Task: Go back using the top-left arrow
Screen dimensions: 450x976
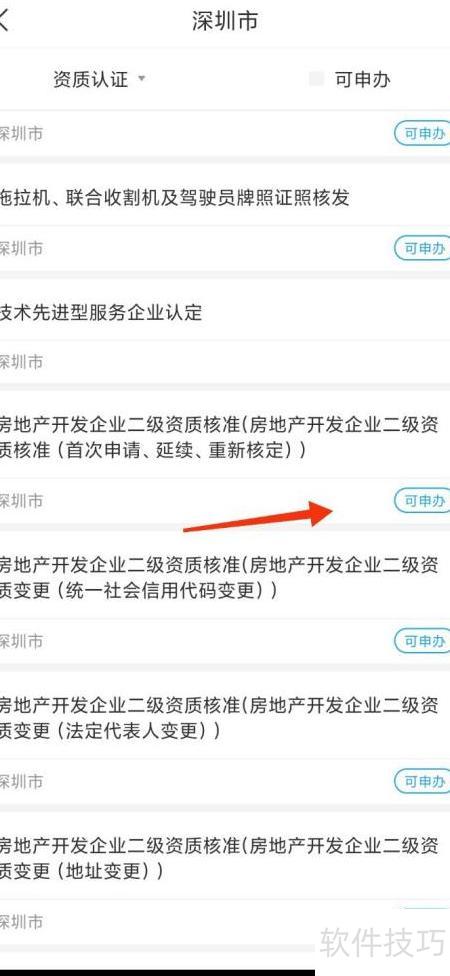Action: [4, 21]
